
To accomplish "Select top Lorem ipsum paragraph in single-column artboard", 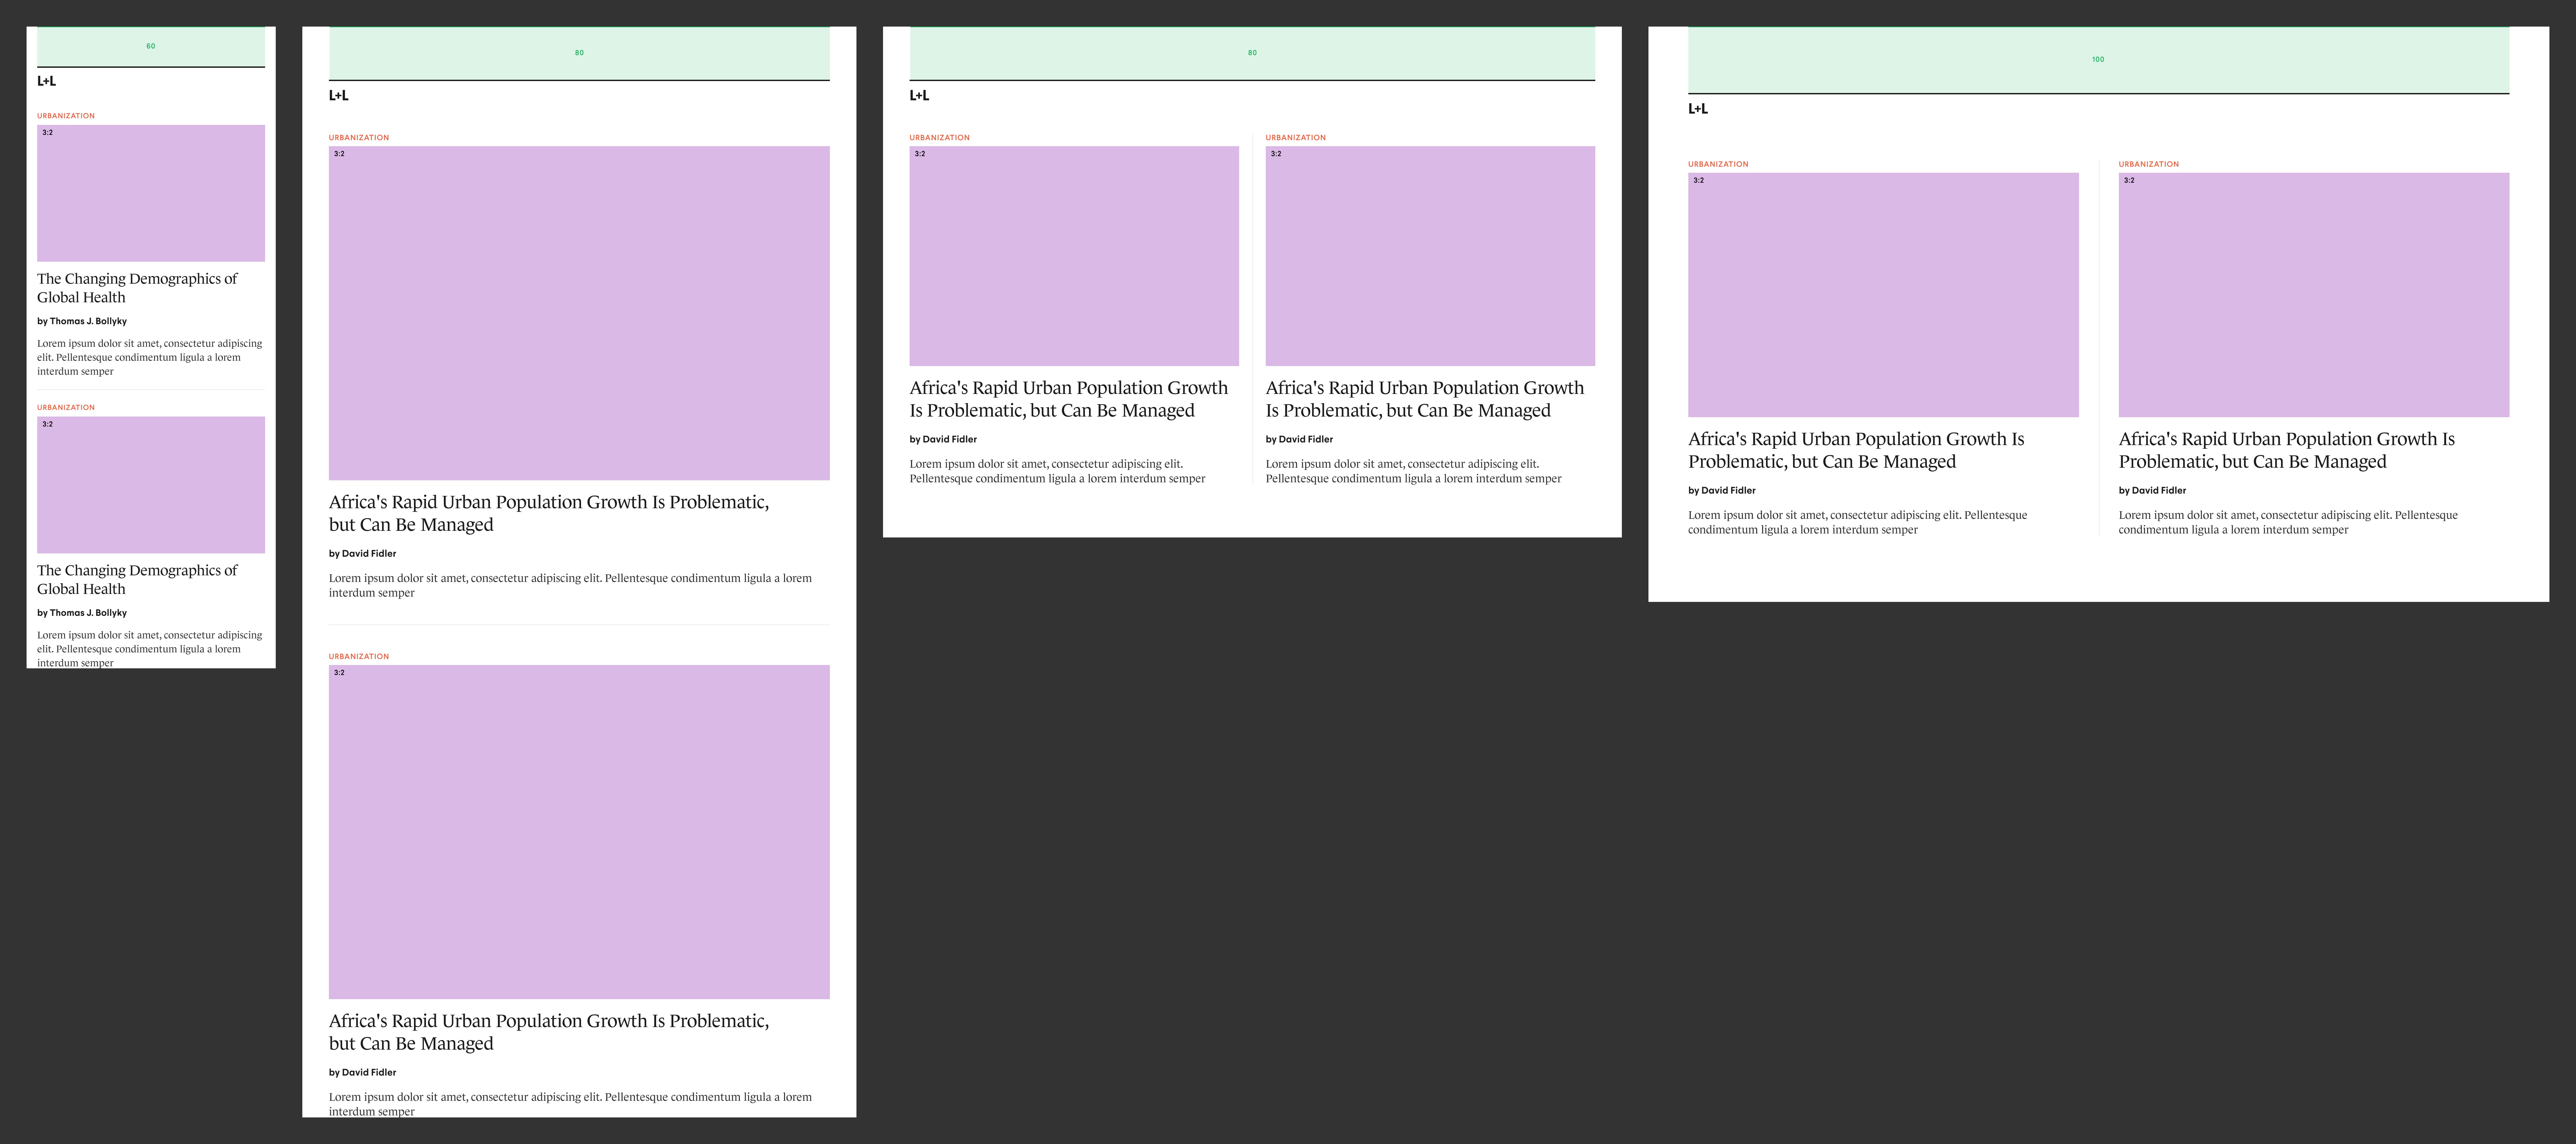I will pyautogui.click(x=570, y=585).
